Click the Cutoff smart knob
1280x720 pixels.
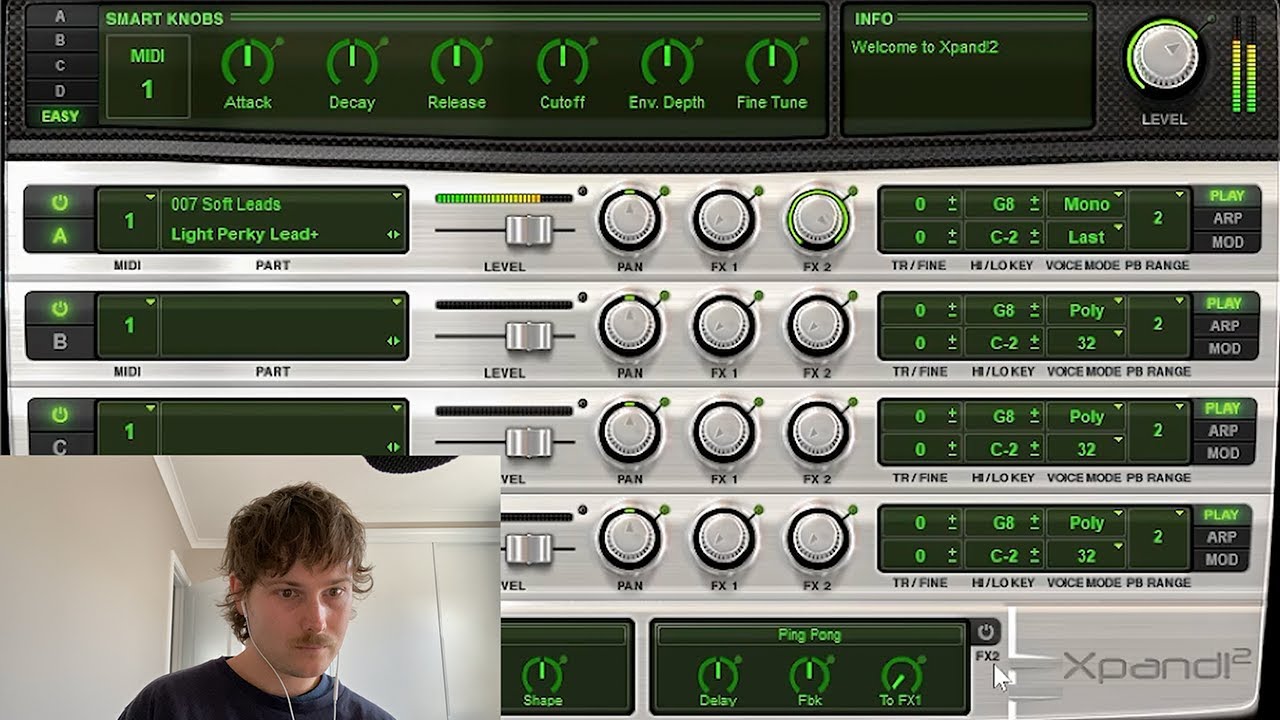[x=562, y=62]
